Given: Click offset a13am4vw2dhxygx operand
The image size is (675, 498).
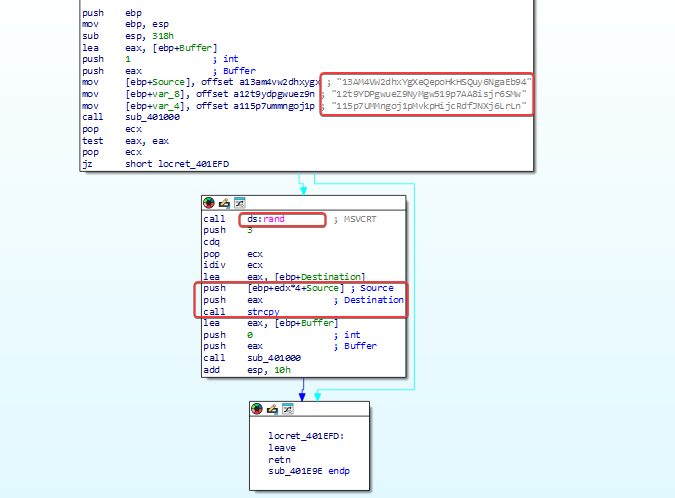Looking at the screenshot, I should [260, 82].
